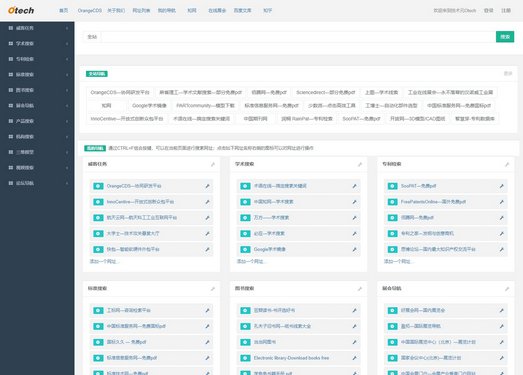Image resolution: width=523 pixels, height=375 pixels.
Task: Click 注册 register link
Action: 506,11
